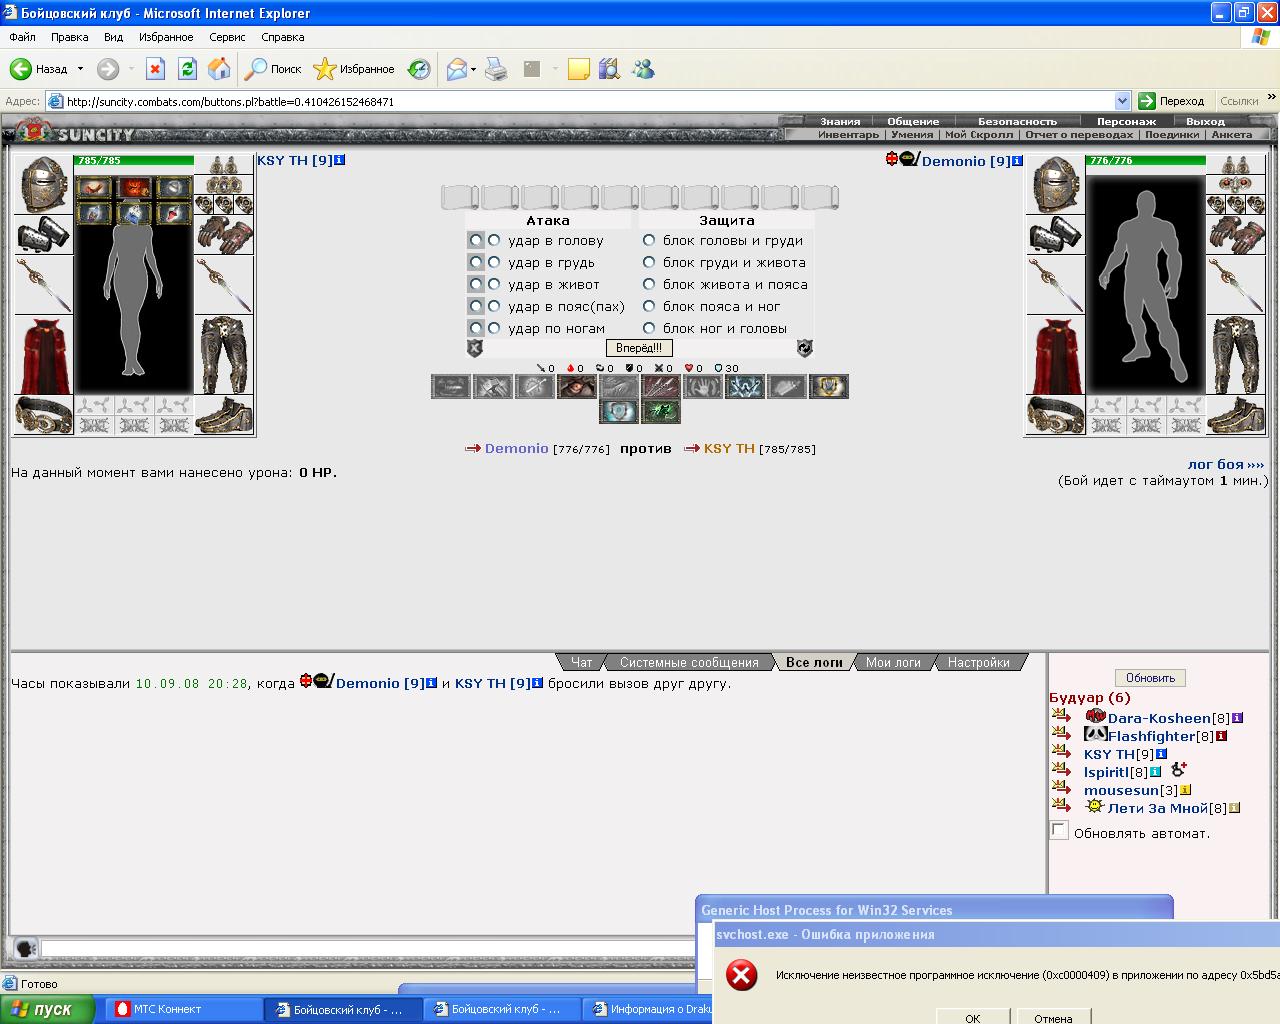This screenshot has width=1280, height=1024.
Task: Open the Сервис menu
Action: pos(227,37)
